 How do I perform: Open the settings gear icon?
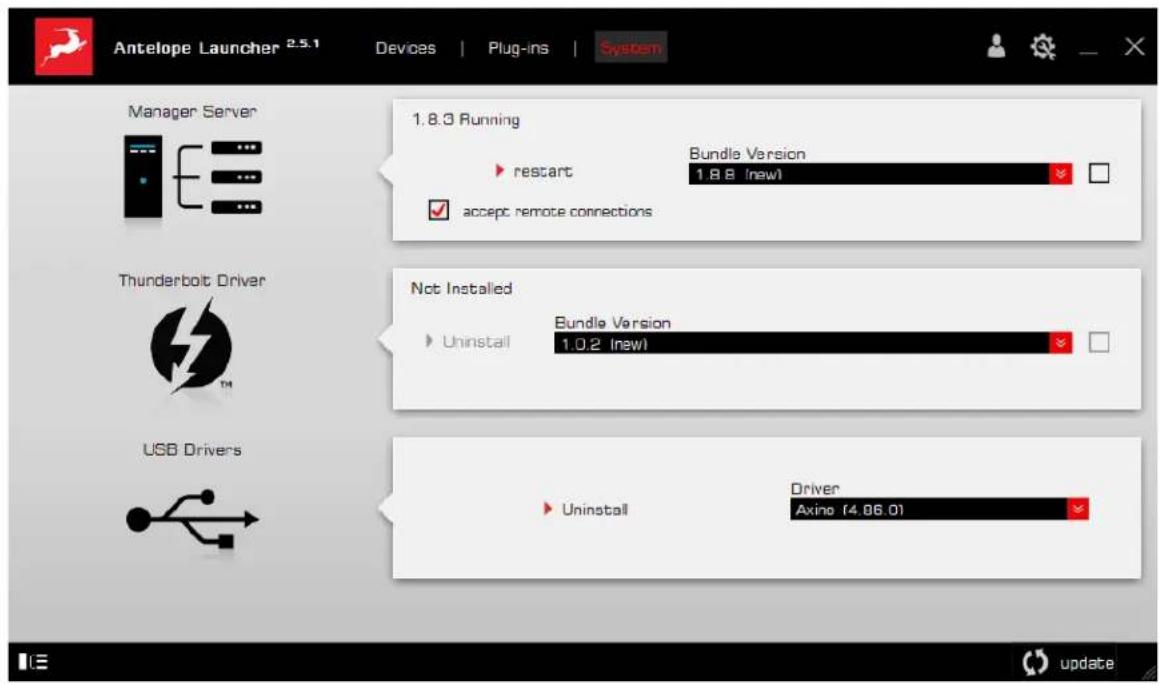click(x=1043, y=47)
